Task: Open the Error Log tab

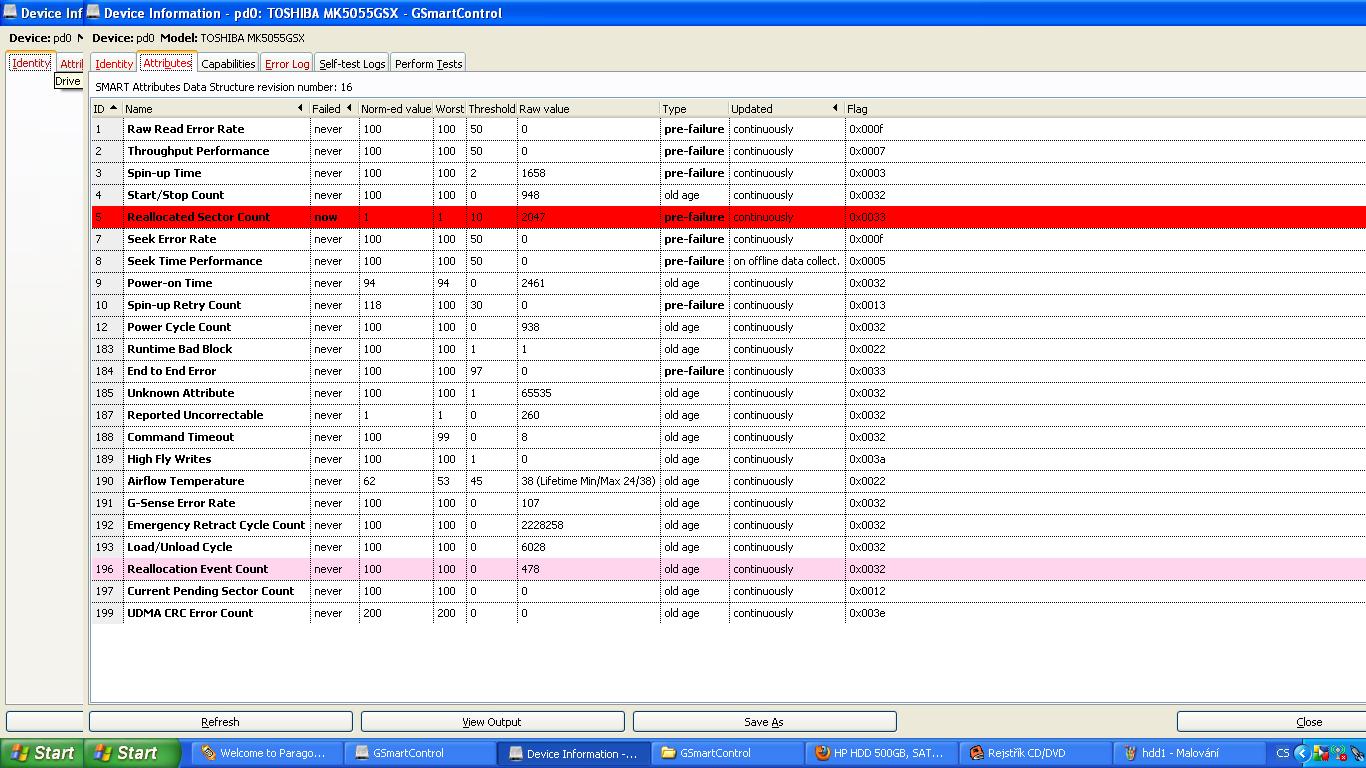Action: coord(287,64)
